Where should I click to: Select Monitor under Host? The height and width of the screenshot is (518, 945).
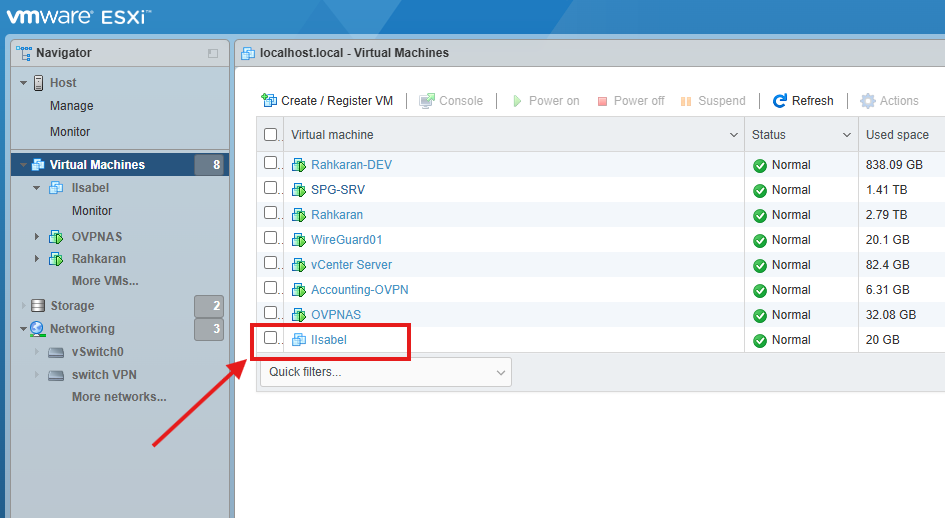(x=70, y=131)
